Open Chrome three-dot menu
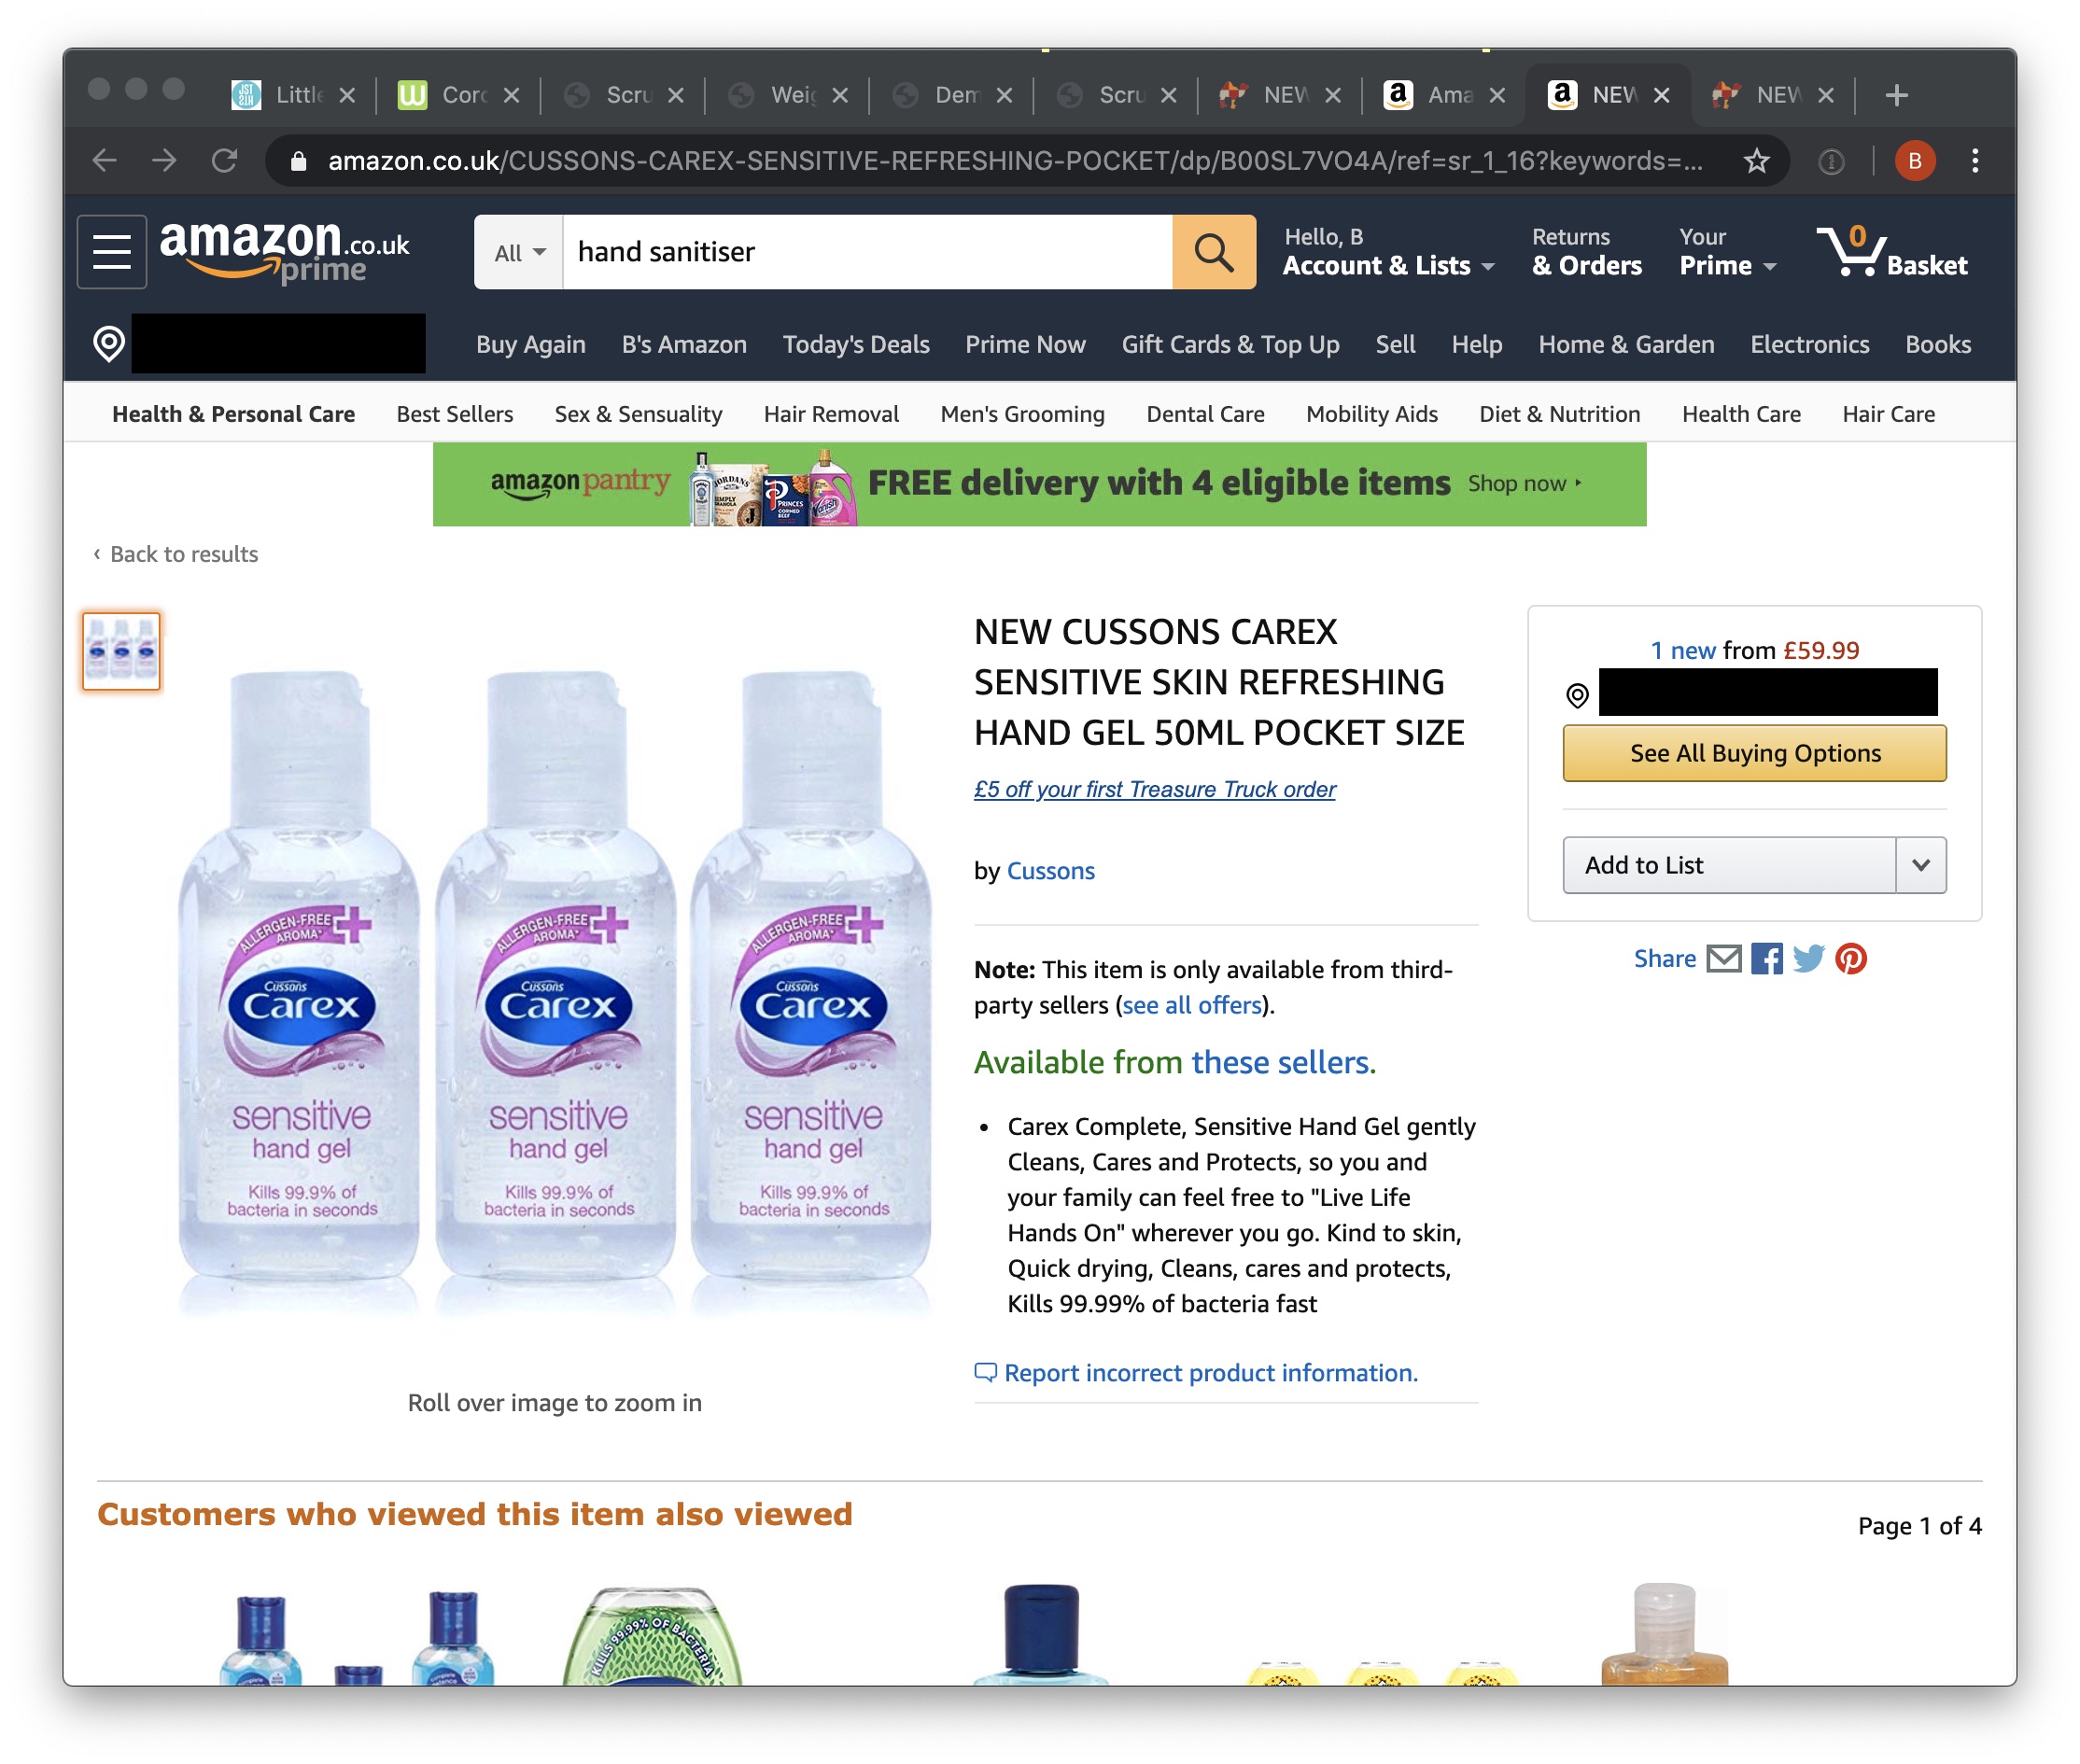 coord(1975,161)
